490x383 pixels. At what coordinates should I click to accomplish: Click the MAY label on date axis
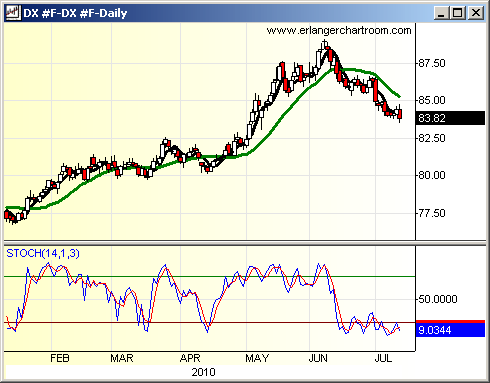point(257,358)
